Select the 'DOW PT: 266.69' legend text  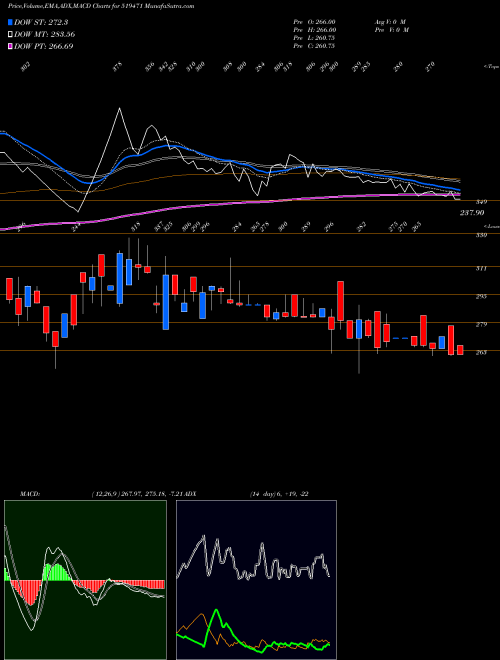click(x=44, y=46)
